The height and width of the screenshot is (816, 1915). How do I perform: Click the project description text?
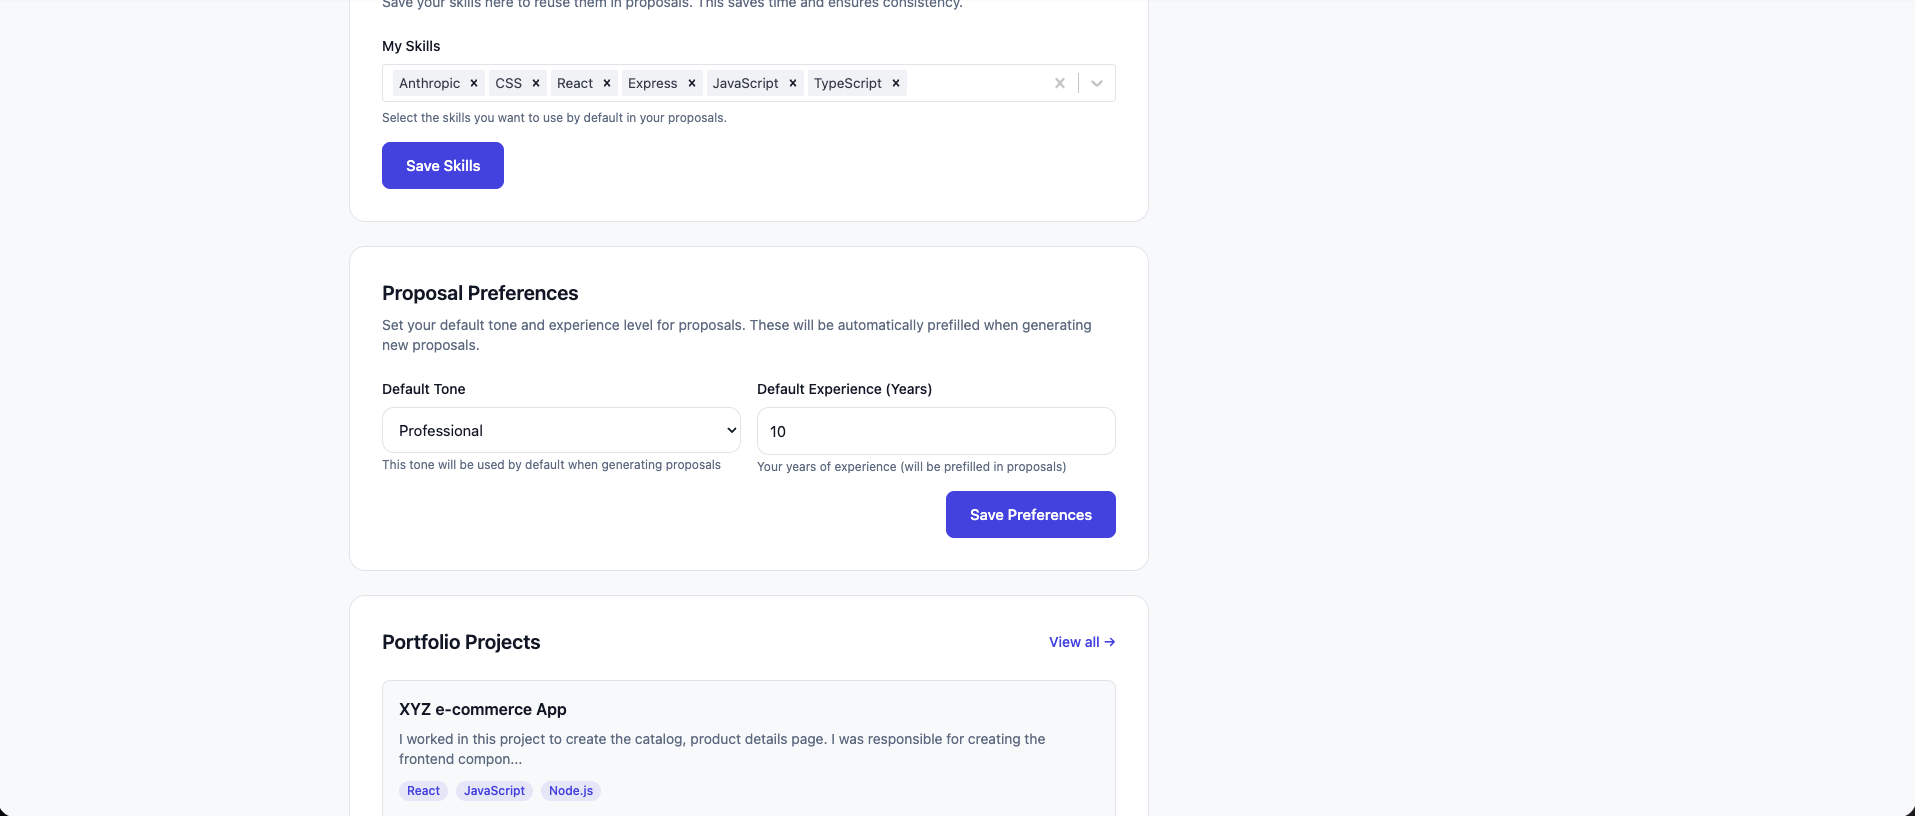coord(721,749)
